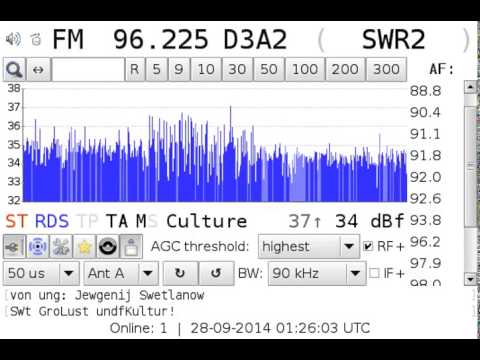
Task: Click the 96.225 frequency display
Action: tap(161, 39)
